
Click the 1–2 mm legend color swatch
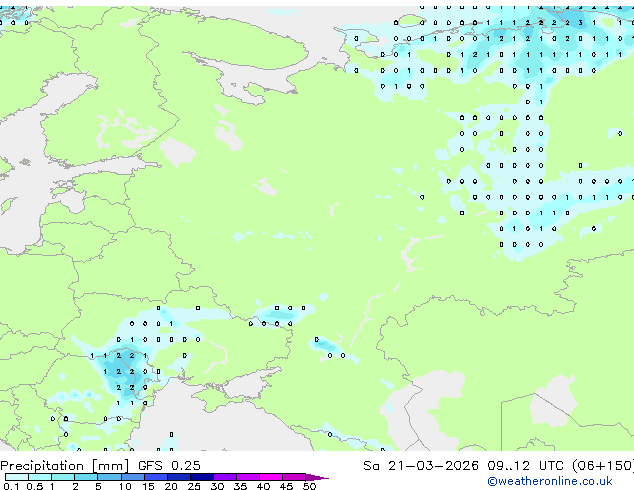(x=63, y=477)
